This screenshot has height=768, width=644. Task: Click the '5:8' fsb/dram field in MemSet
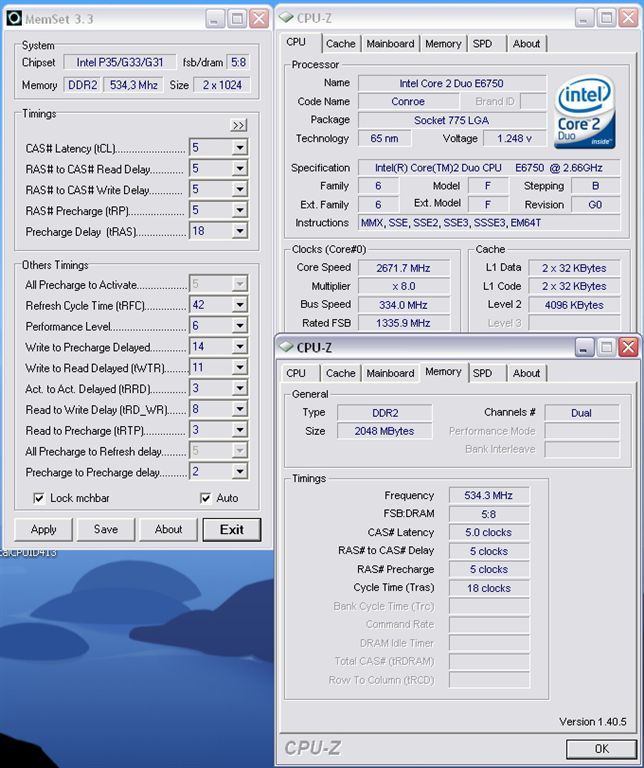239,62
